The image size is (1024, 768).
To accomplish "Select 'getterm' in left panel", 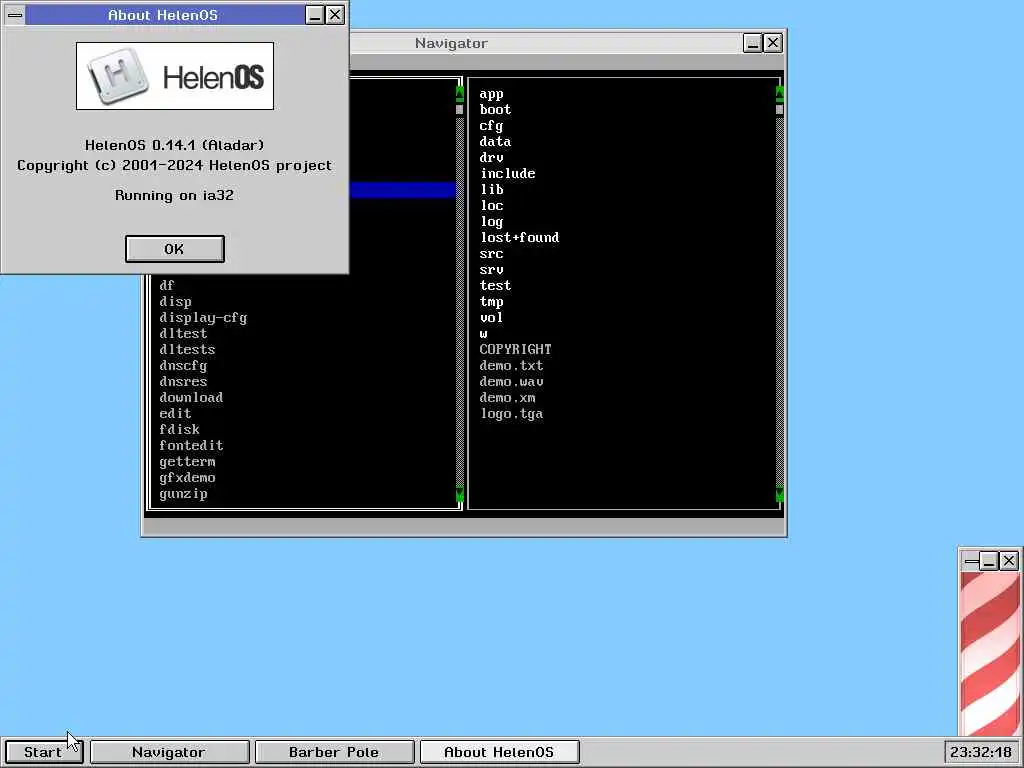I will click(187, 462).
